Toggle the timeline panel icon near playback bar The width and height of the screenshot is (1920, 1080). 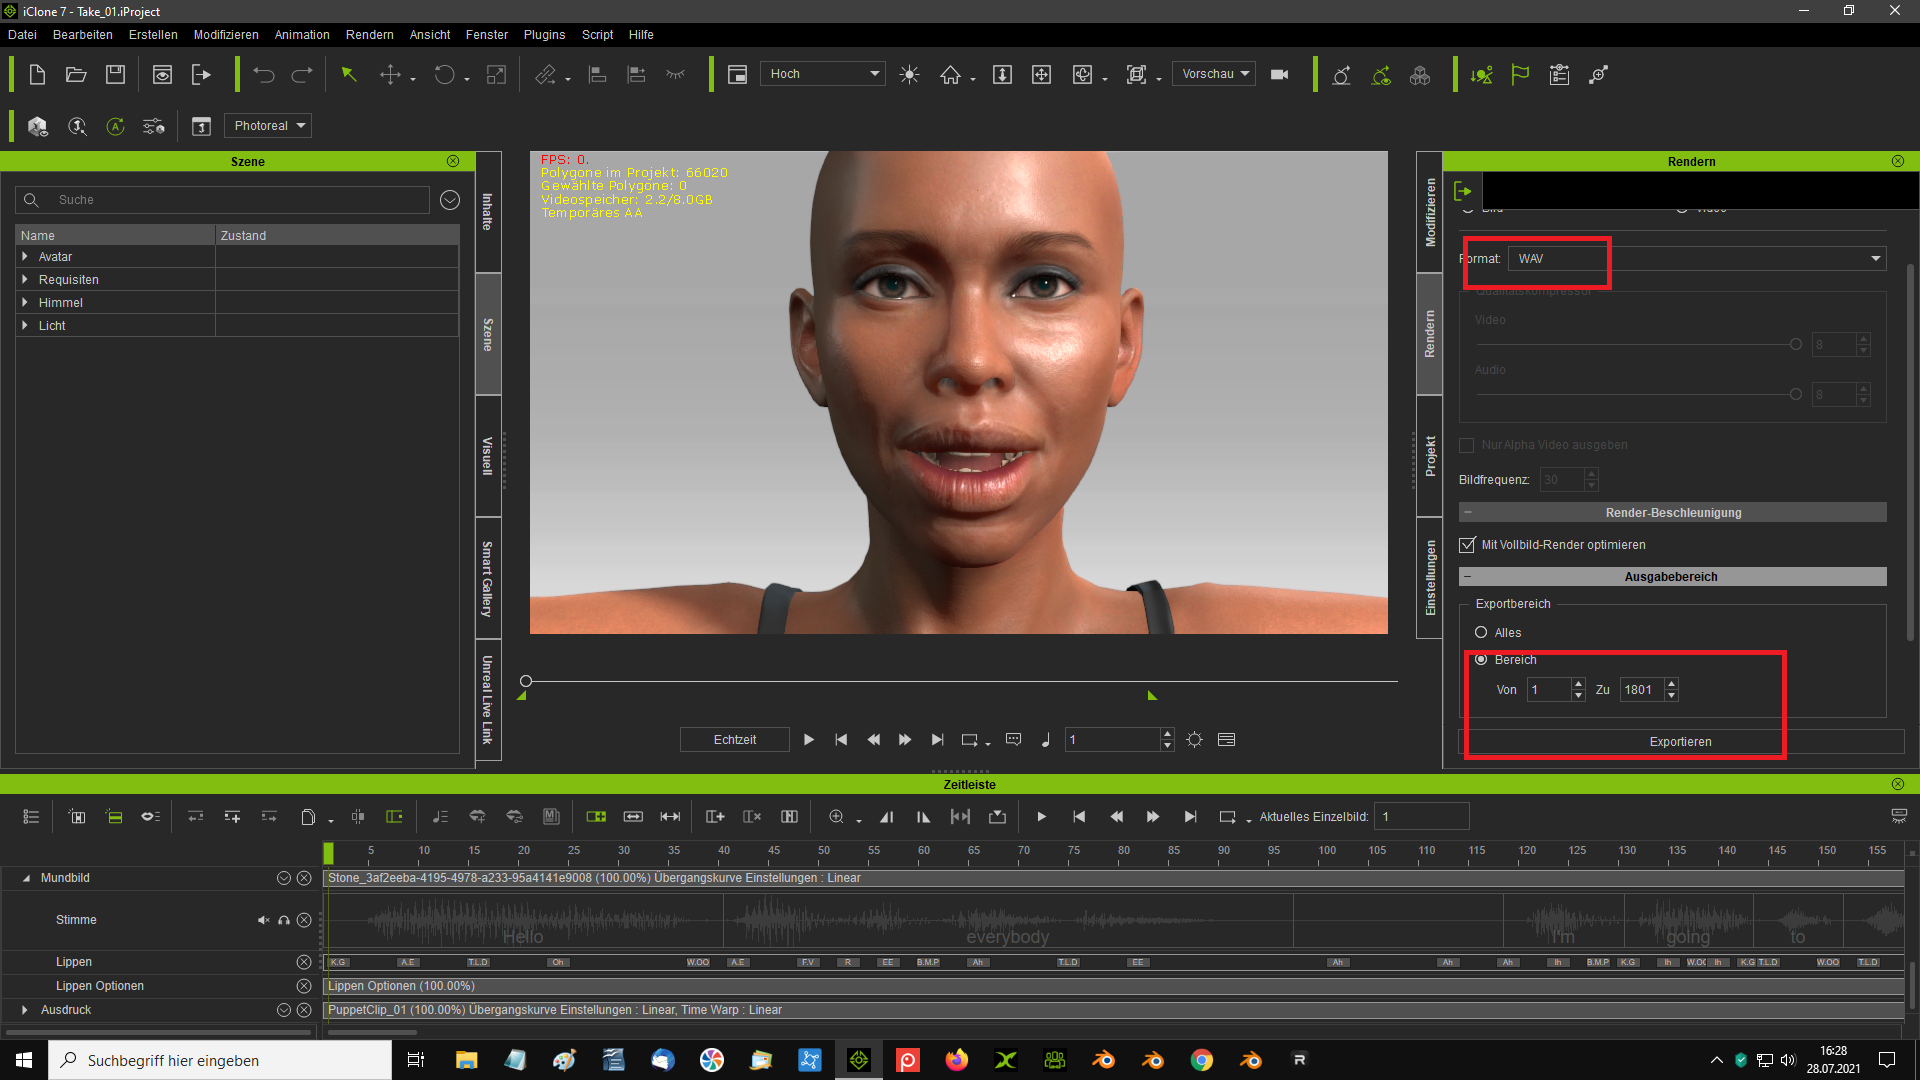tap(1227, 740)
